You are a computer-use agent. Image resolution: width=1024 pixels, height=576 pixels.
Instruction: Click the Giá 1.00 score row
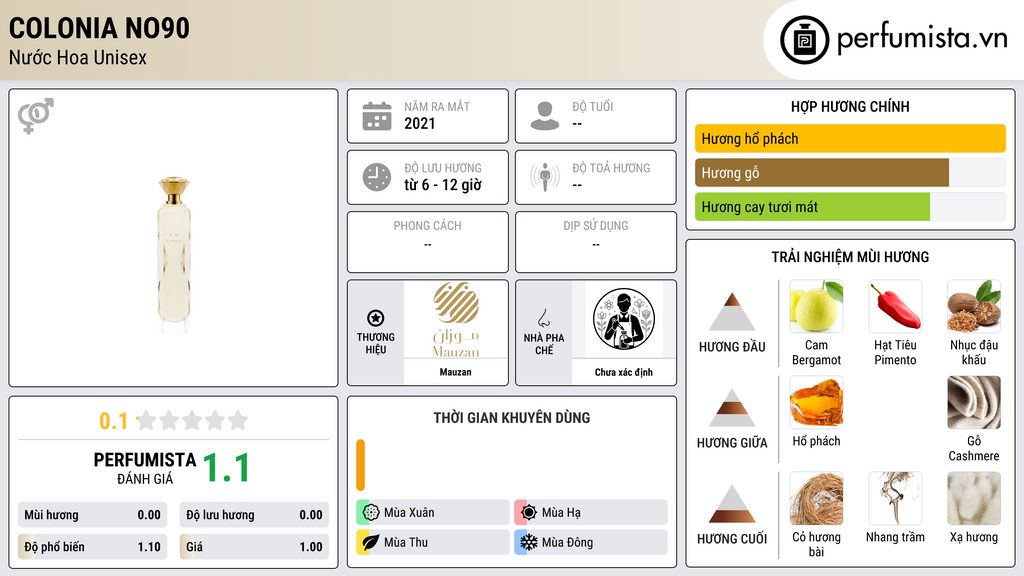(x=254, y=547)
